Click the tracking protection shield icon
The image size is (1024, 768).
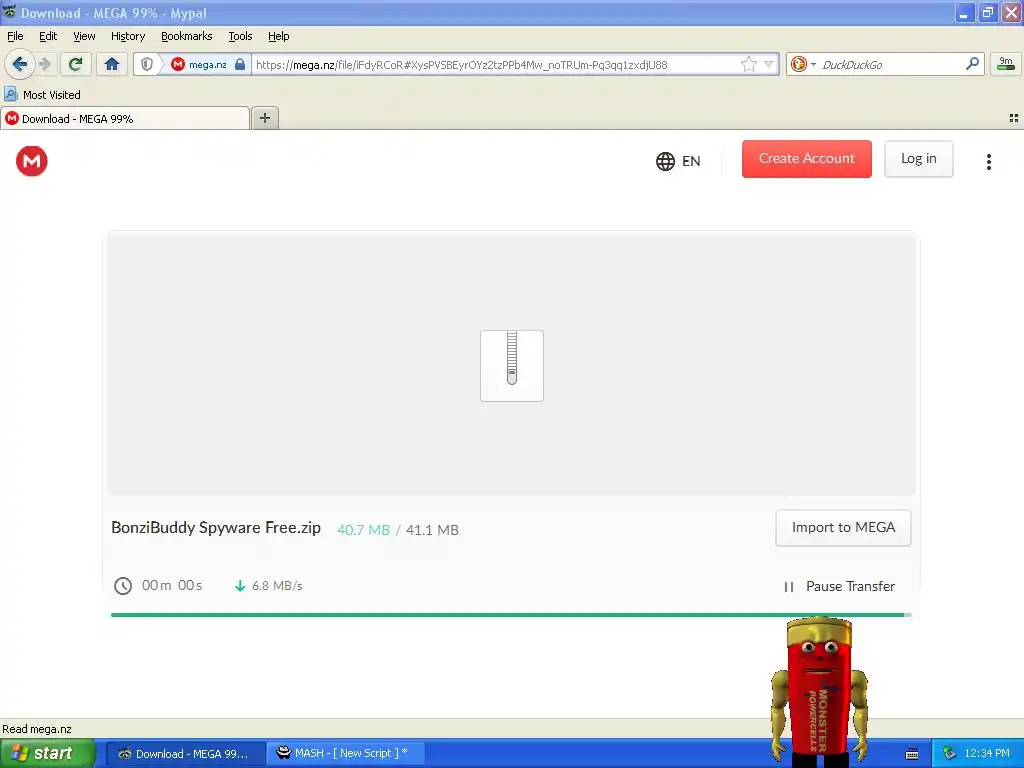[147, 64]
